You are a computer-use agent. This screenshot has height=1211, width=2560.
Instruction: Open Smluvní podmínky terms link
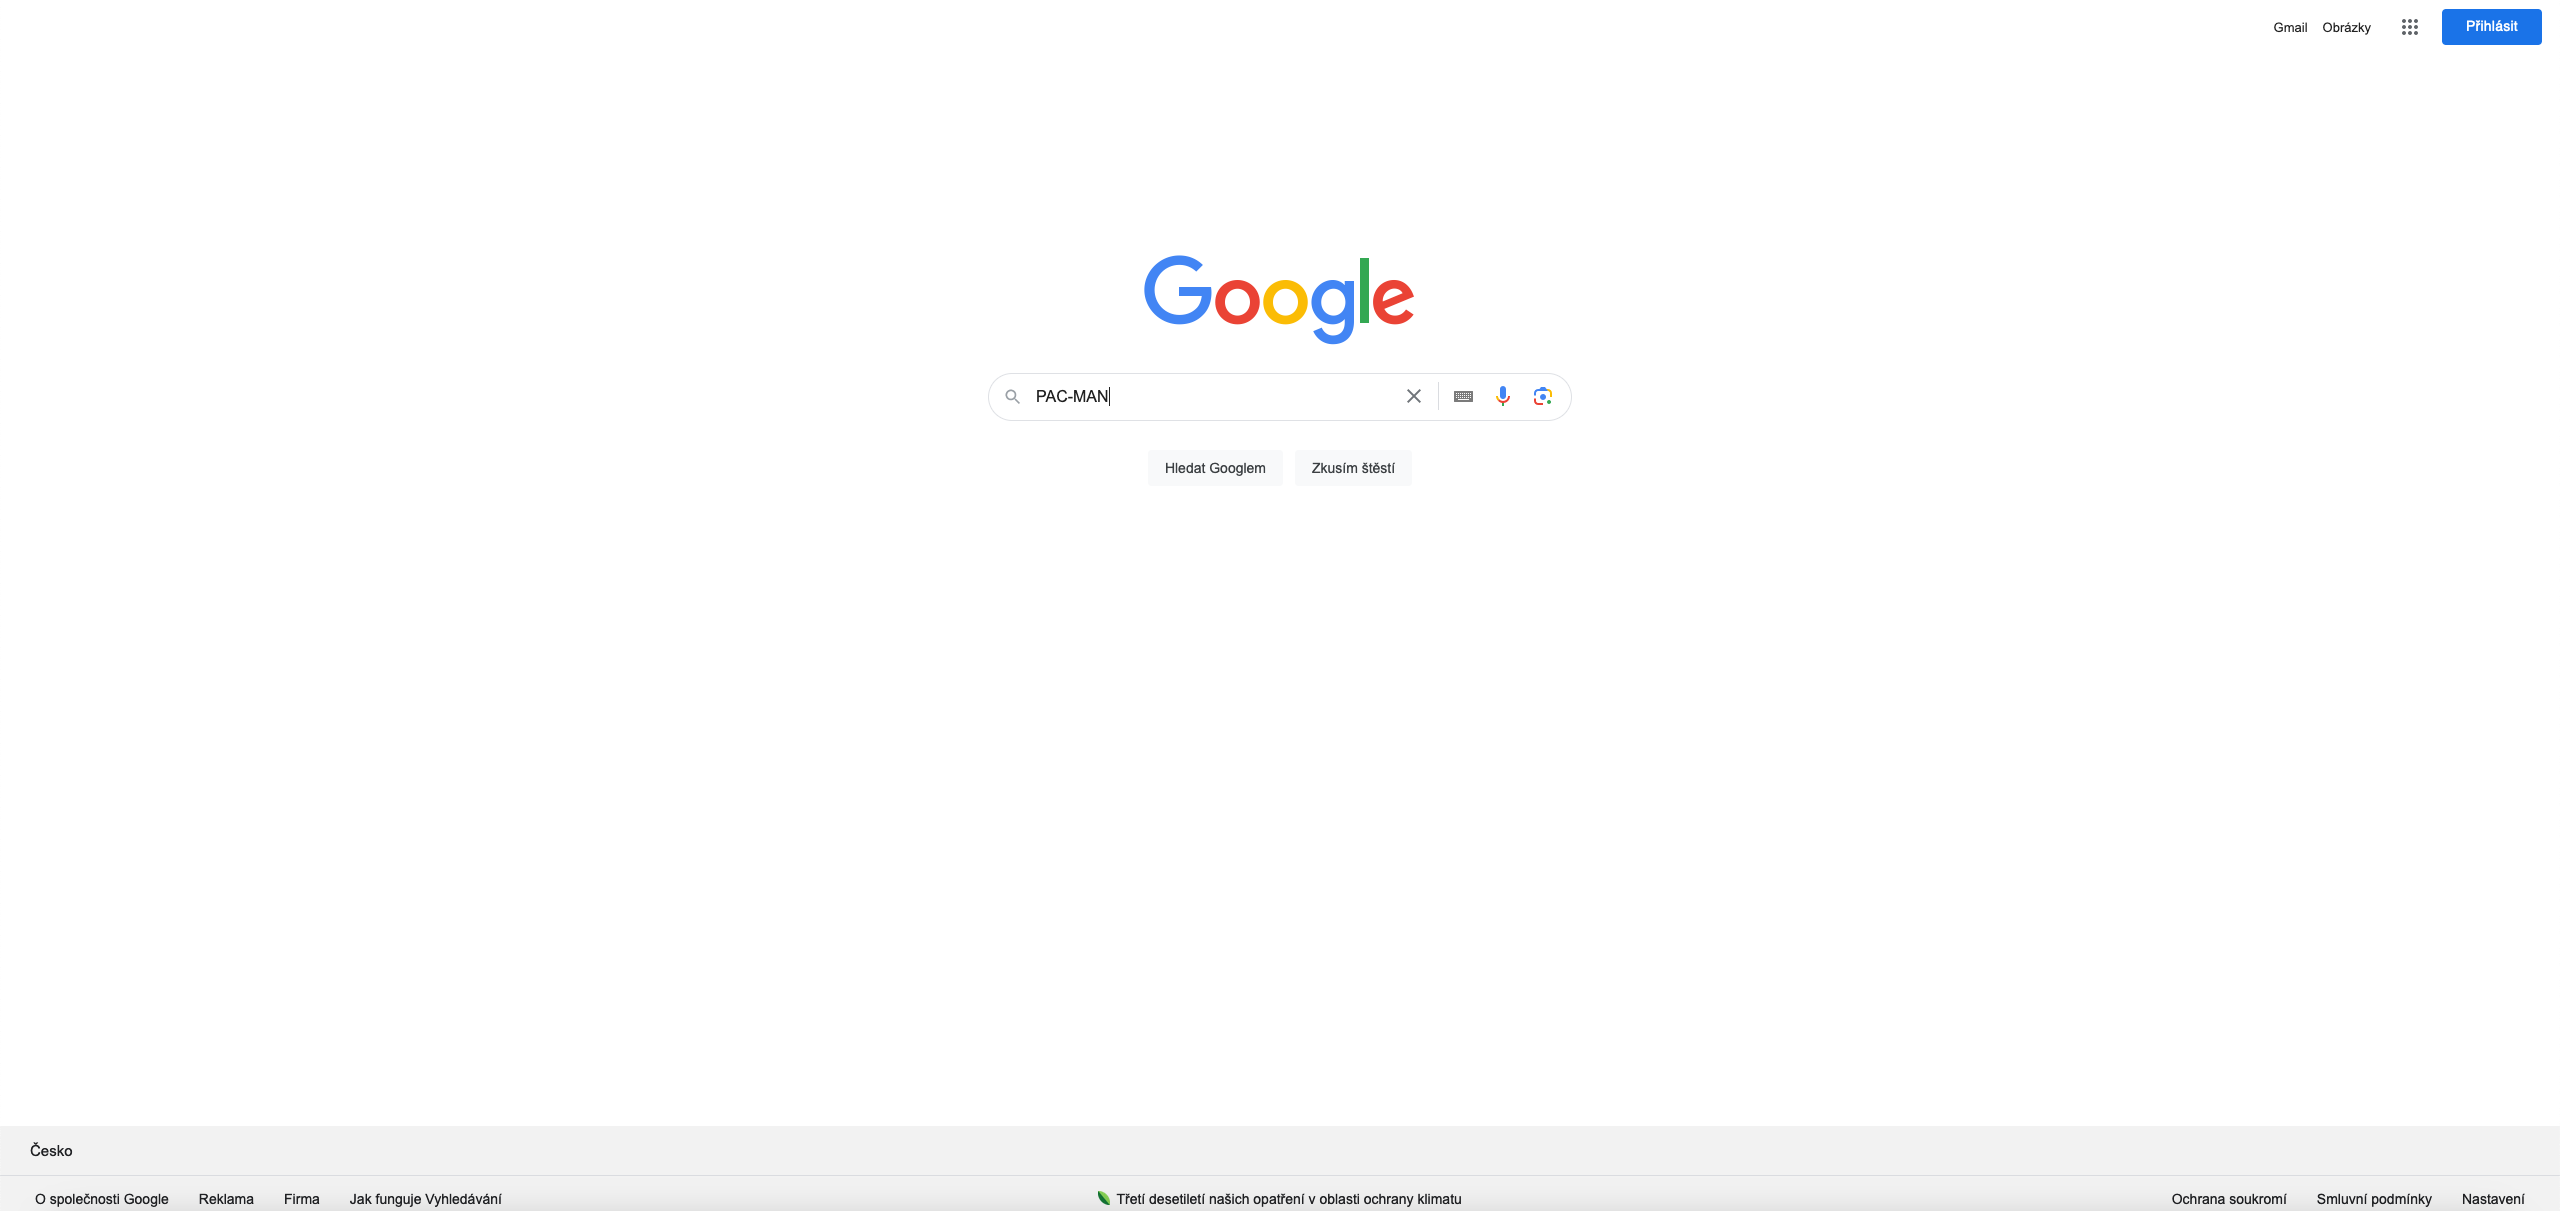(x=2373, y=1198)
